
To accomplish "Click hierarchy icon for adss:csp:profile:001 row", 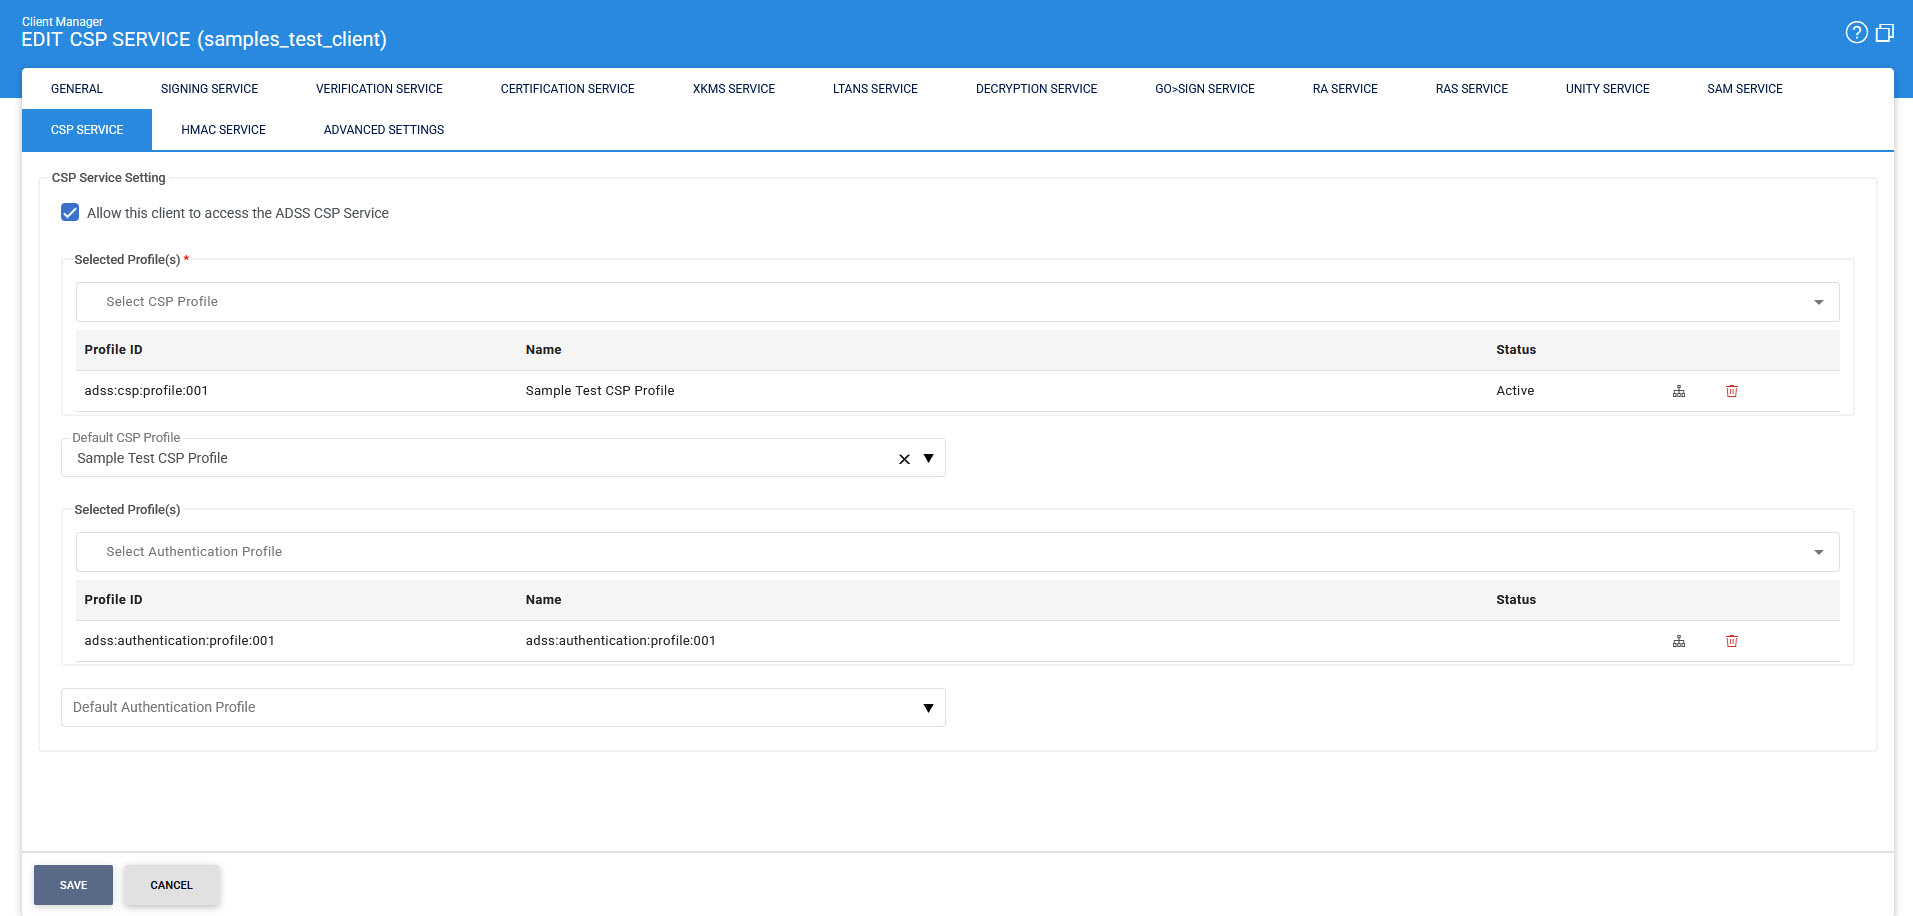I will click(1679, 391).
